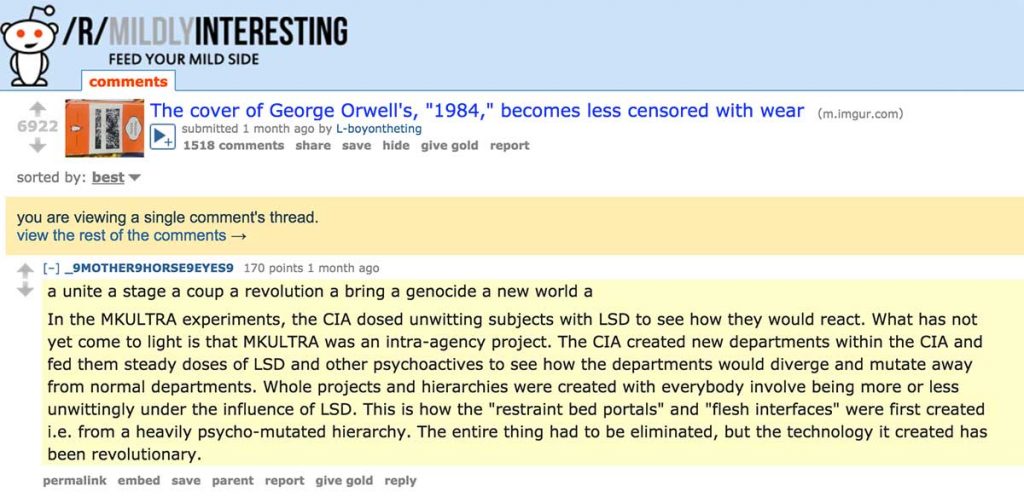
Task: Give gold to the post
Action: [x=449, y=146]
